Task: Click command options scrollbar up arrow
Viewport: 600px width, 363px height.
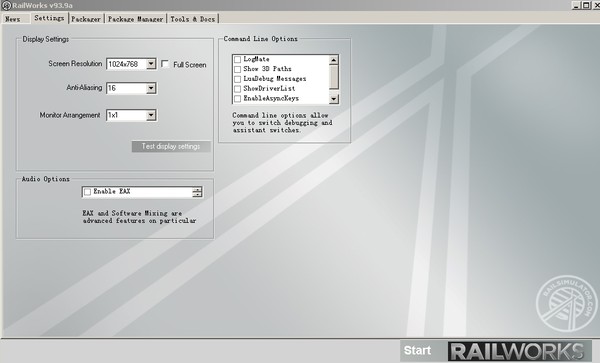Action: [334, 60]
